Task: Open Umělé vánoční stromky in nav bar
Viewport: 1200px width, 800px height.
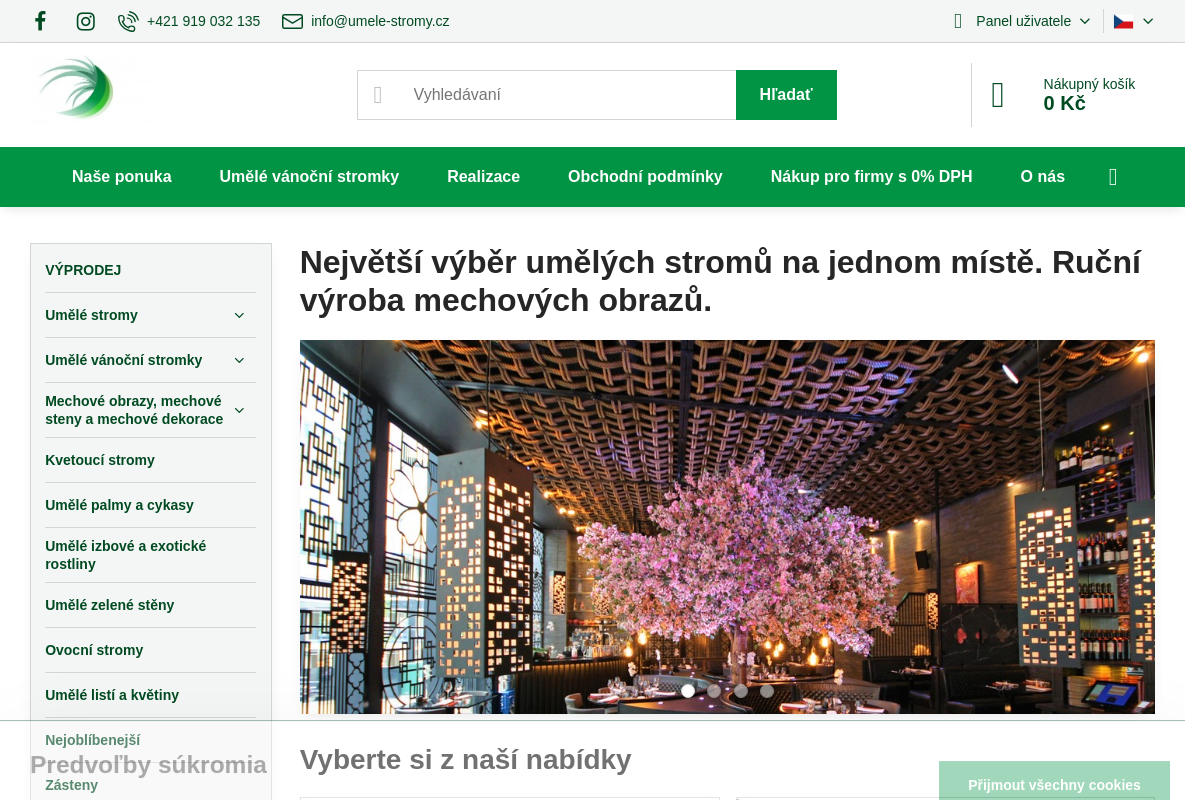Action: [x=309, y=177]
